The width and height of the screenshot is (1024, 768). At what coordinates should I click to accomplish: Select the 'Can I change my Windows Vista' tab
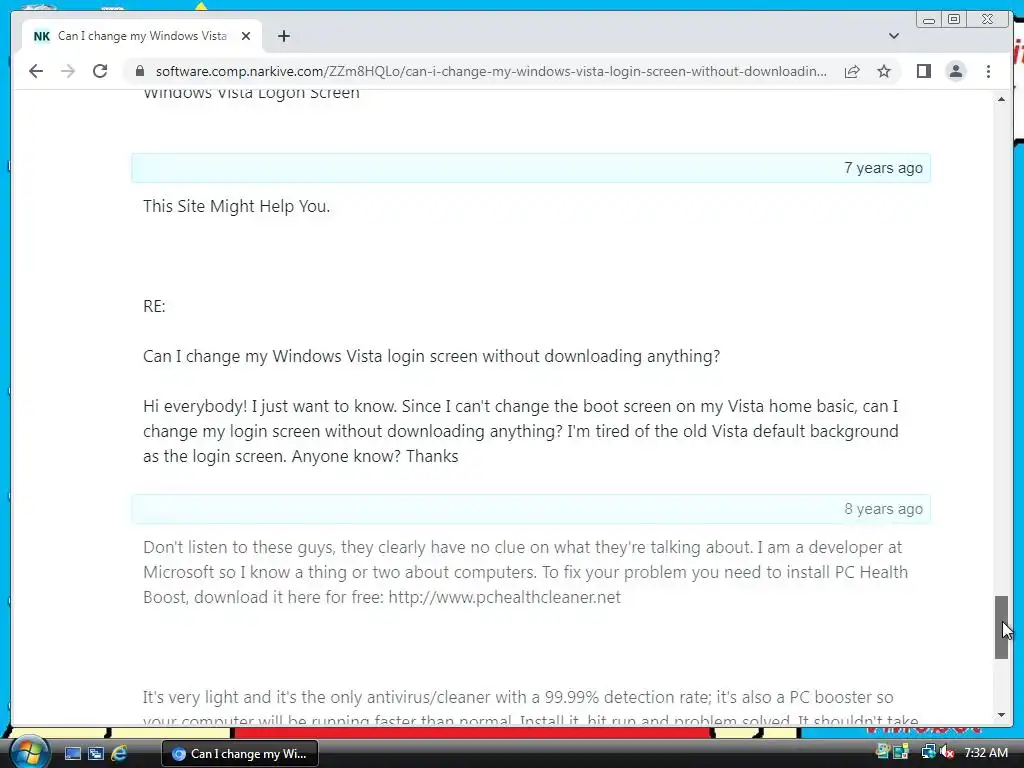pyautogui.click(x=142, y=36)
